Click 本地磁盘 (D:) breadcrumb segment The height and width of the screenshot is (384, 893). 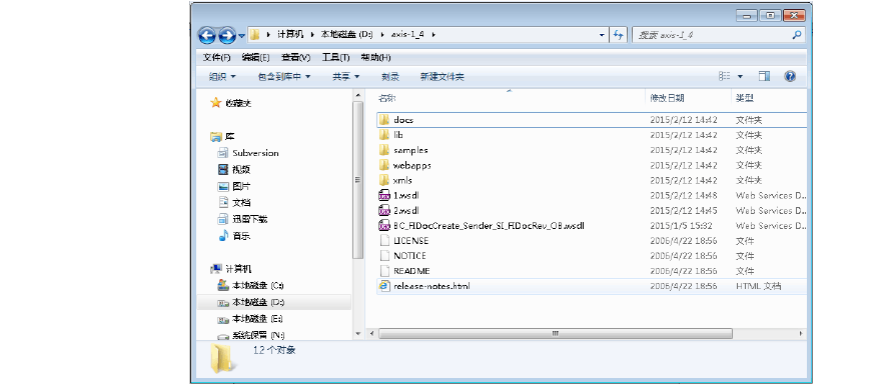[x=346, y=35]
